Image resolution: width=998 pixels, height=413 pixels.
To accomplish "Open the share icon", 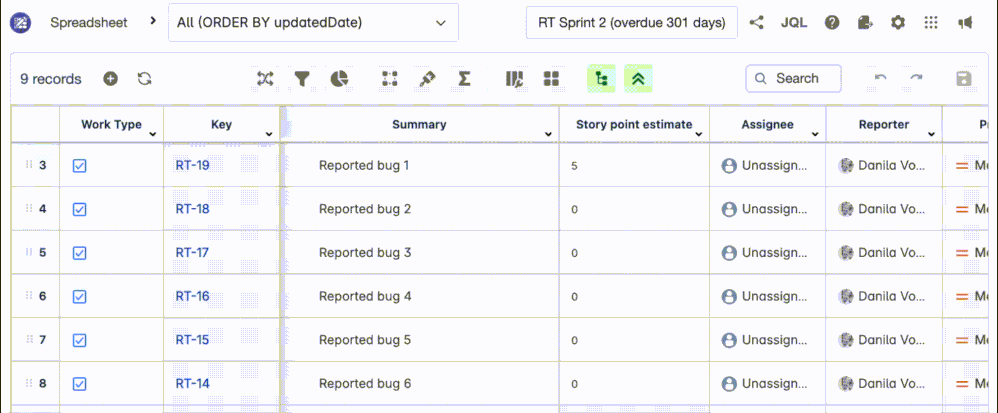I will point(756,23).
